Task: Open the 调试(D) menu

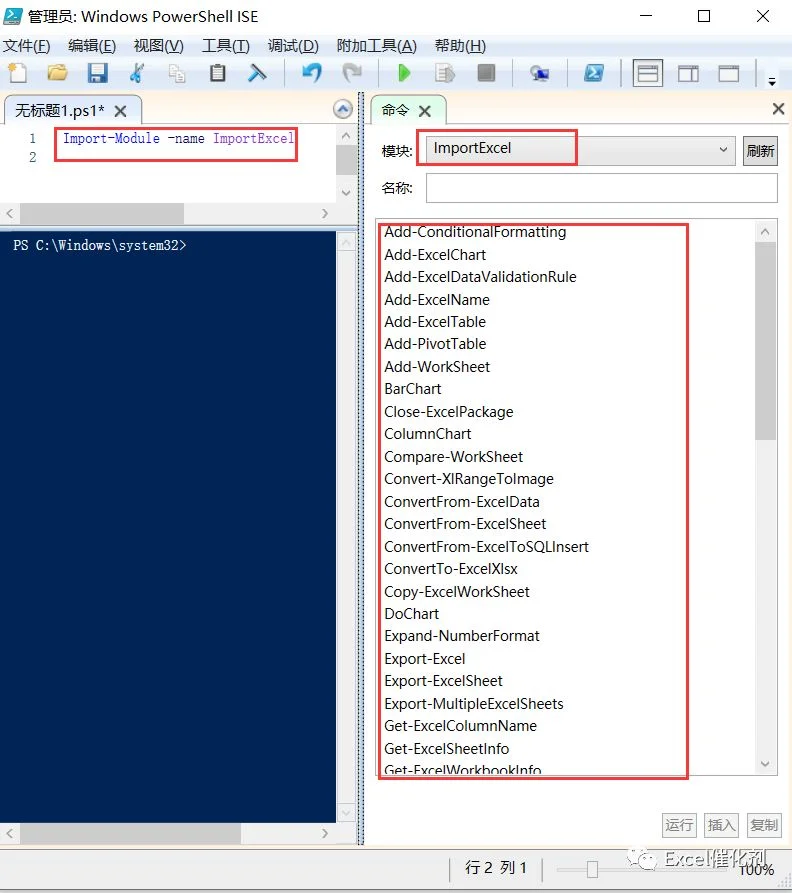Action: (293, 46)
